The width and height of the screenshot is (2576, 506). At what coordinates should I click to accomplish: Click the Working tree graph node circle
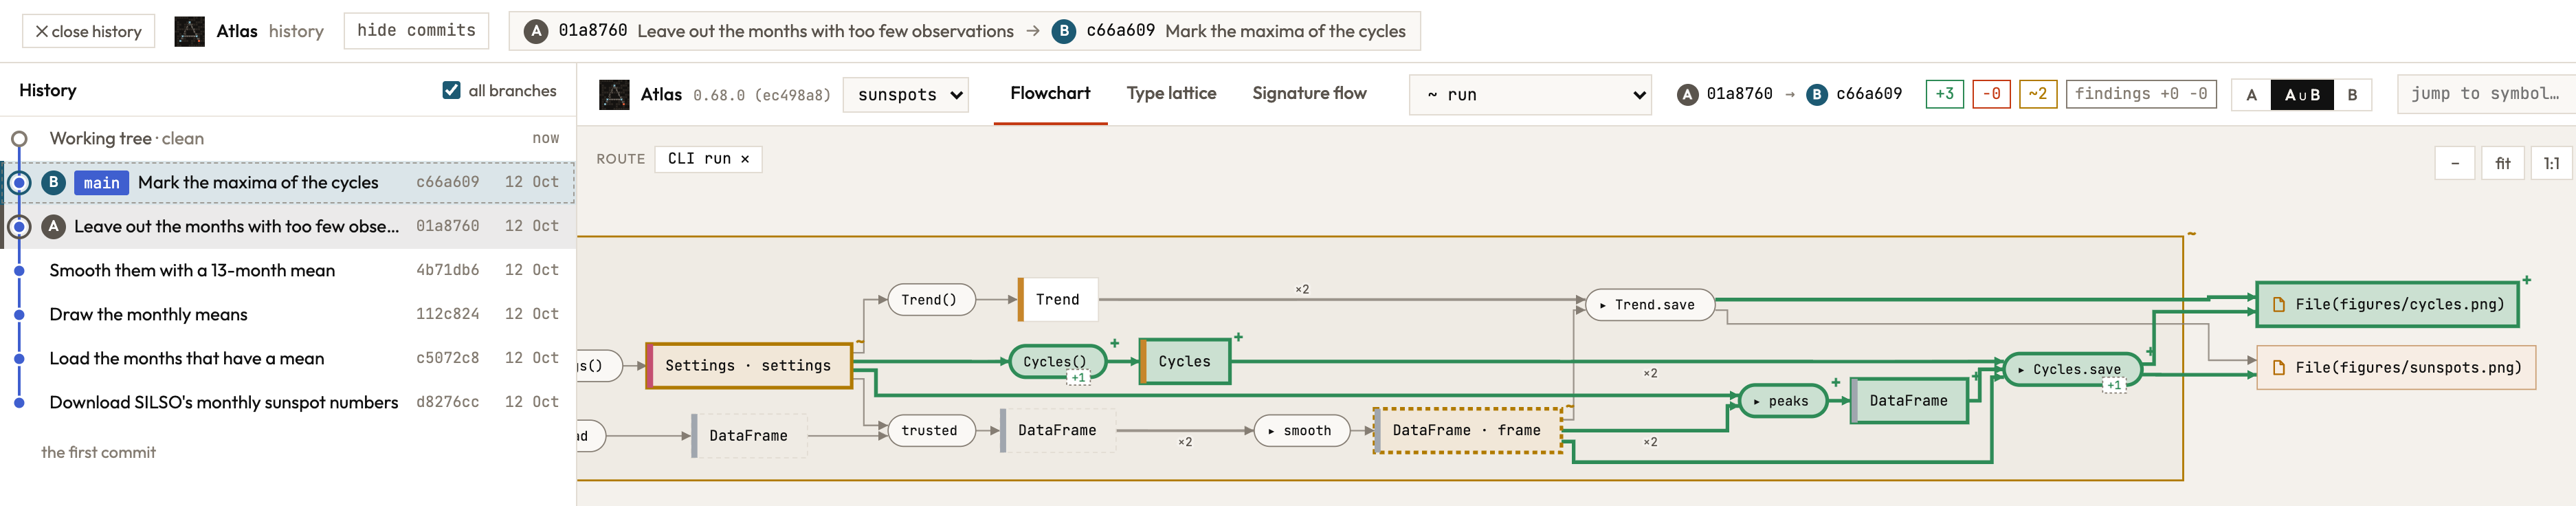19,139
